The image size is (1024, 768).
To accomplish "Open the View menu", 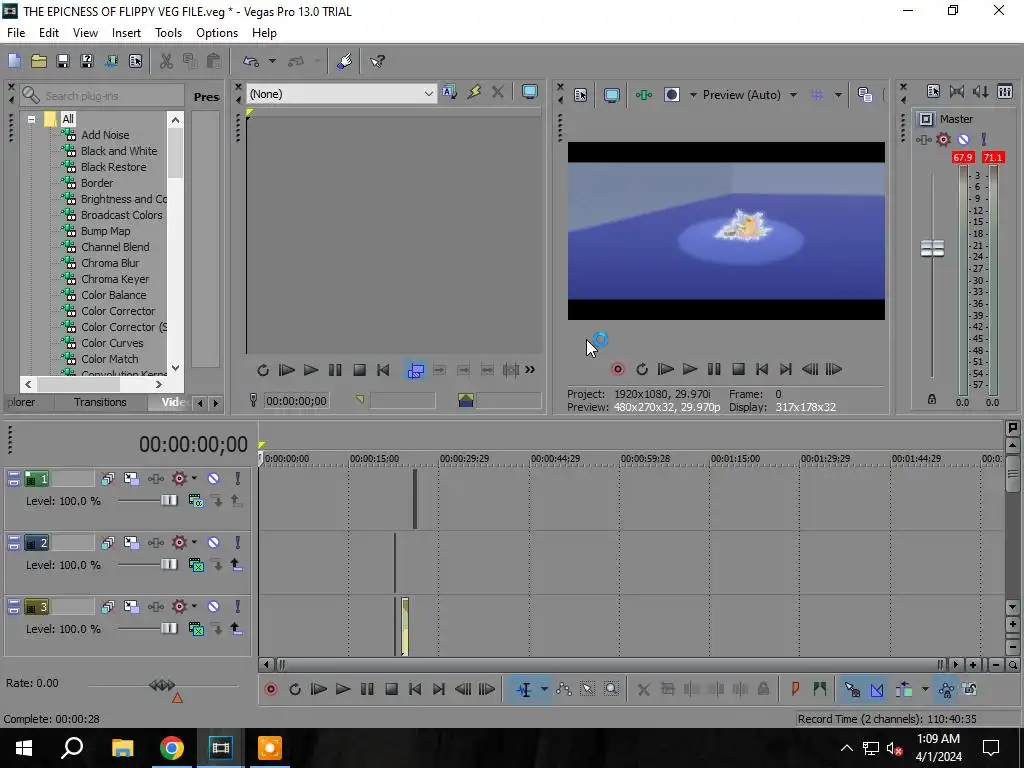I will tap(85, 33).
